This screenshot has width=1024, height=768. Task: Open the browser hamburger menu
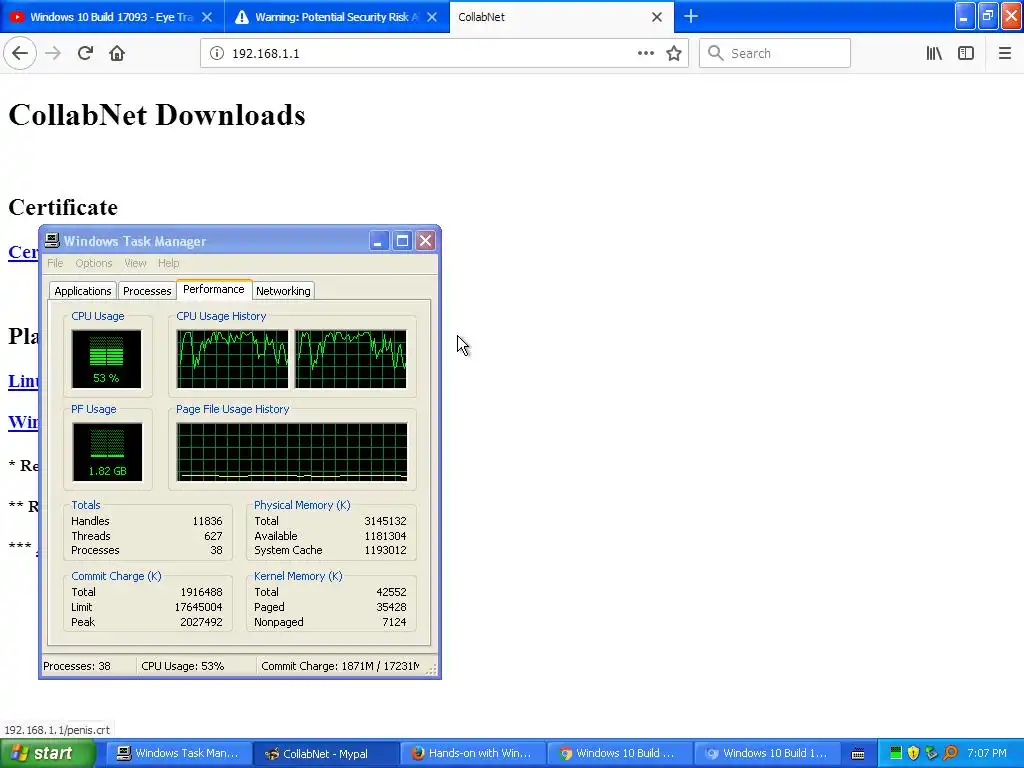click(x=1004, y=54)
